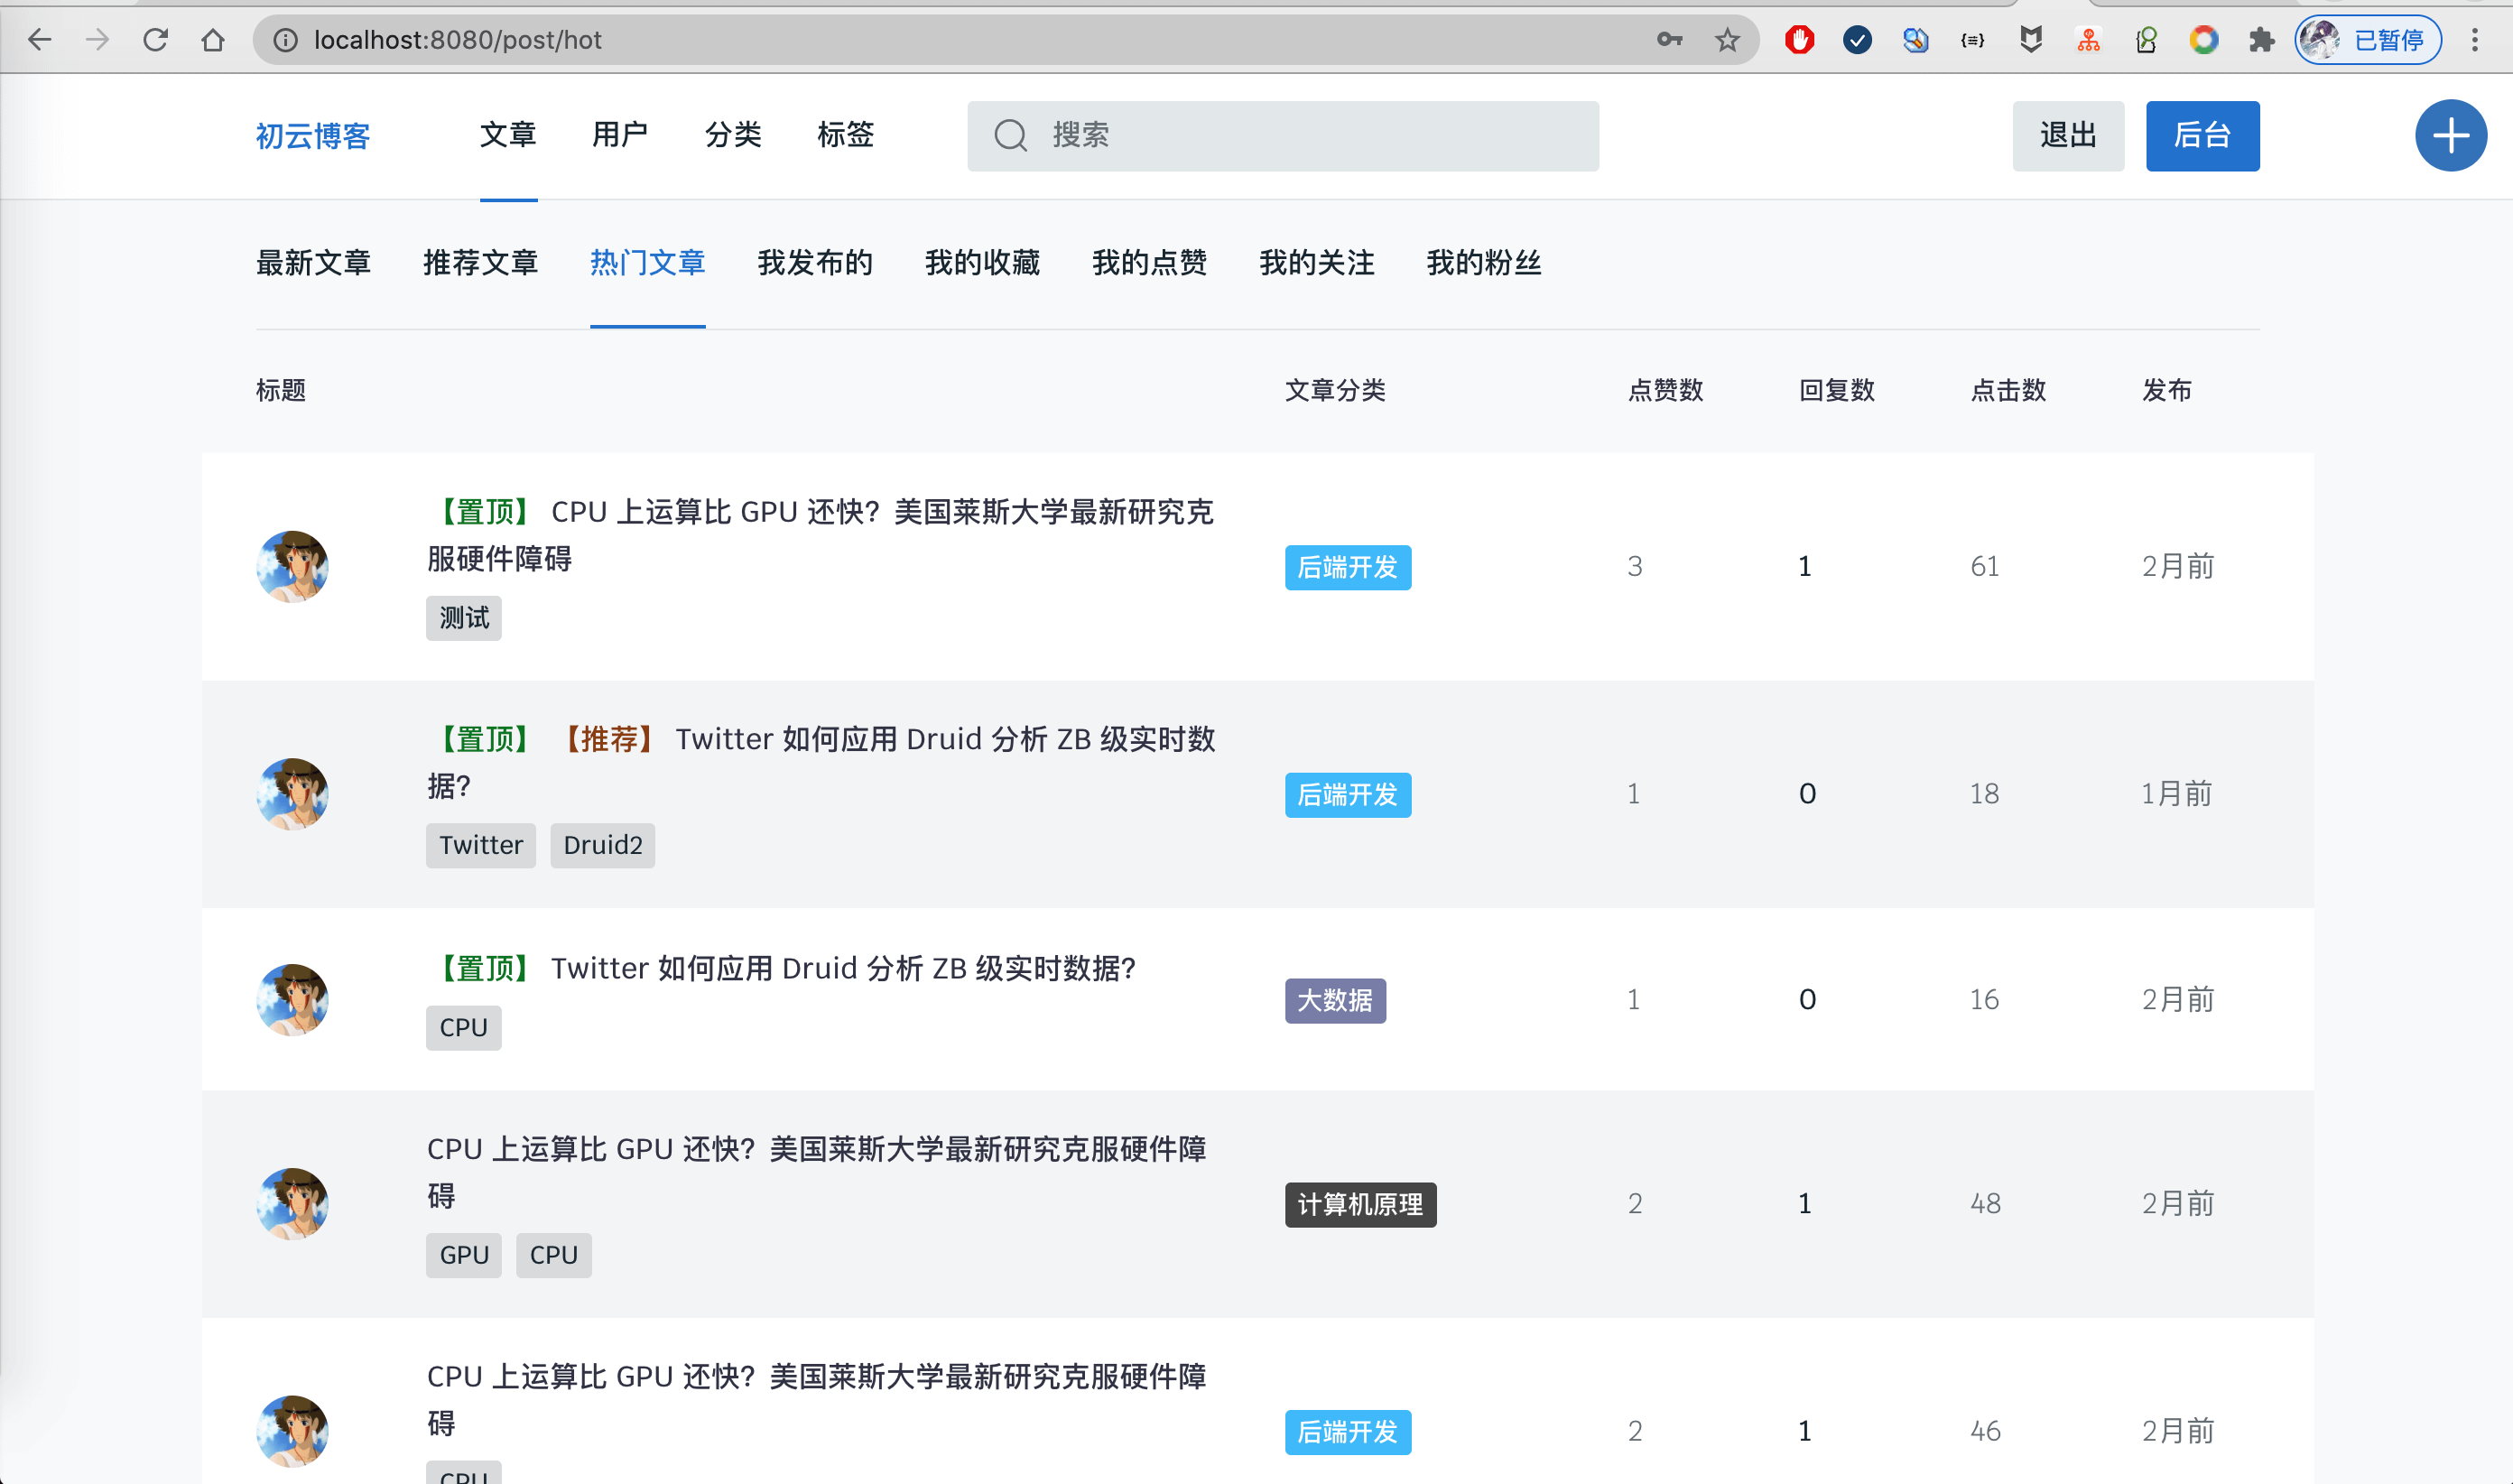Click the blue plus create-post button

click(x=2450, y=135)
